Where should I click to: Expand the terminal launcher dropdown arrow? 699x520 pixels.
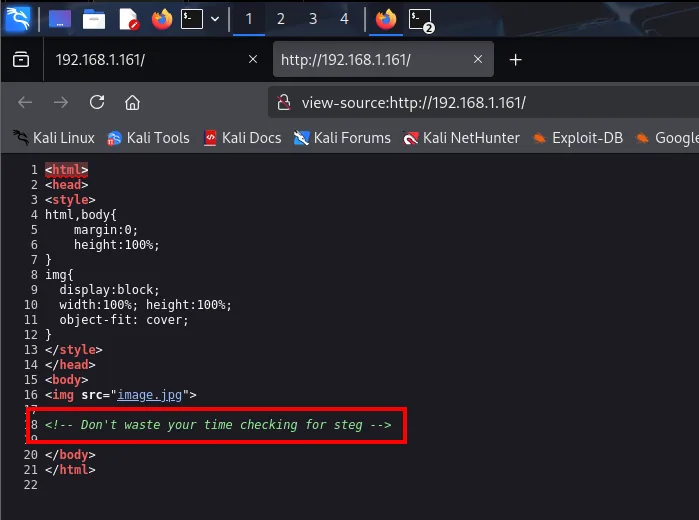click(x=215, y=19)
